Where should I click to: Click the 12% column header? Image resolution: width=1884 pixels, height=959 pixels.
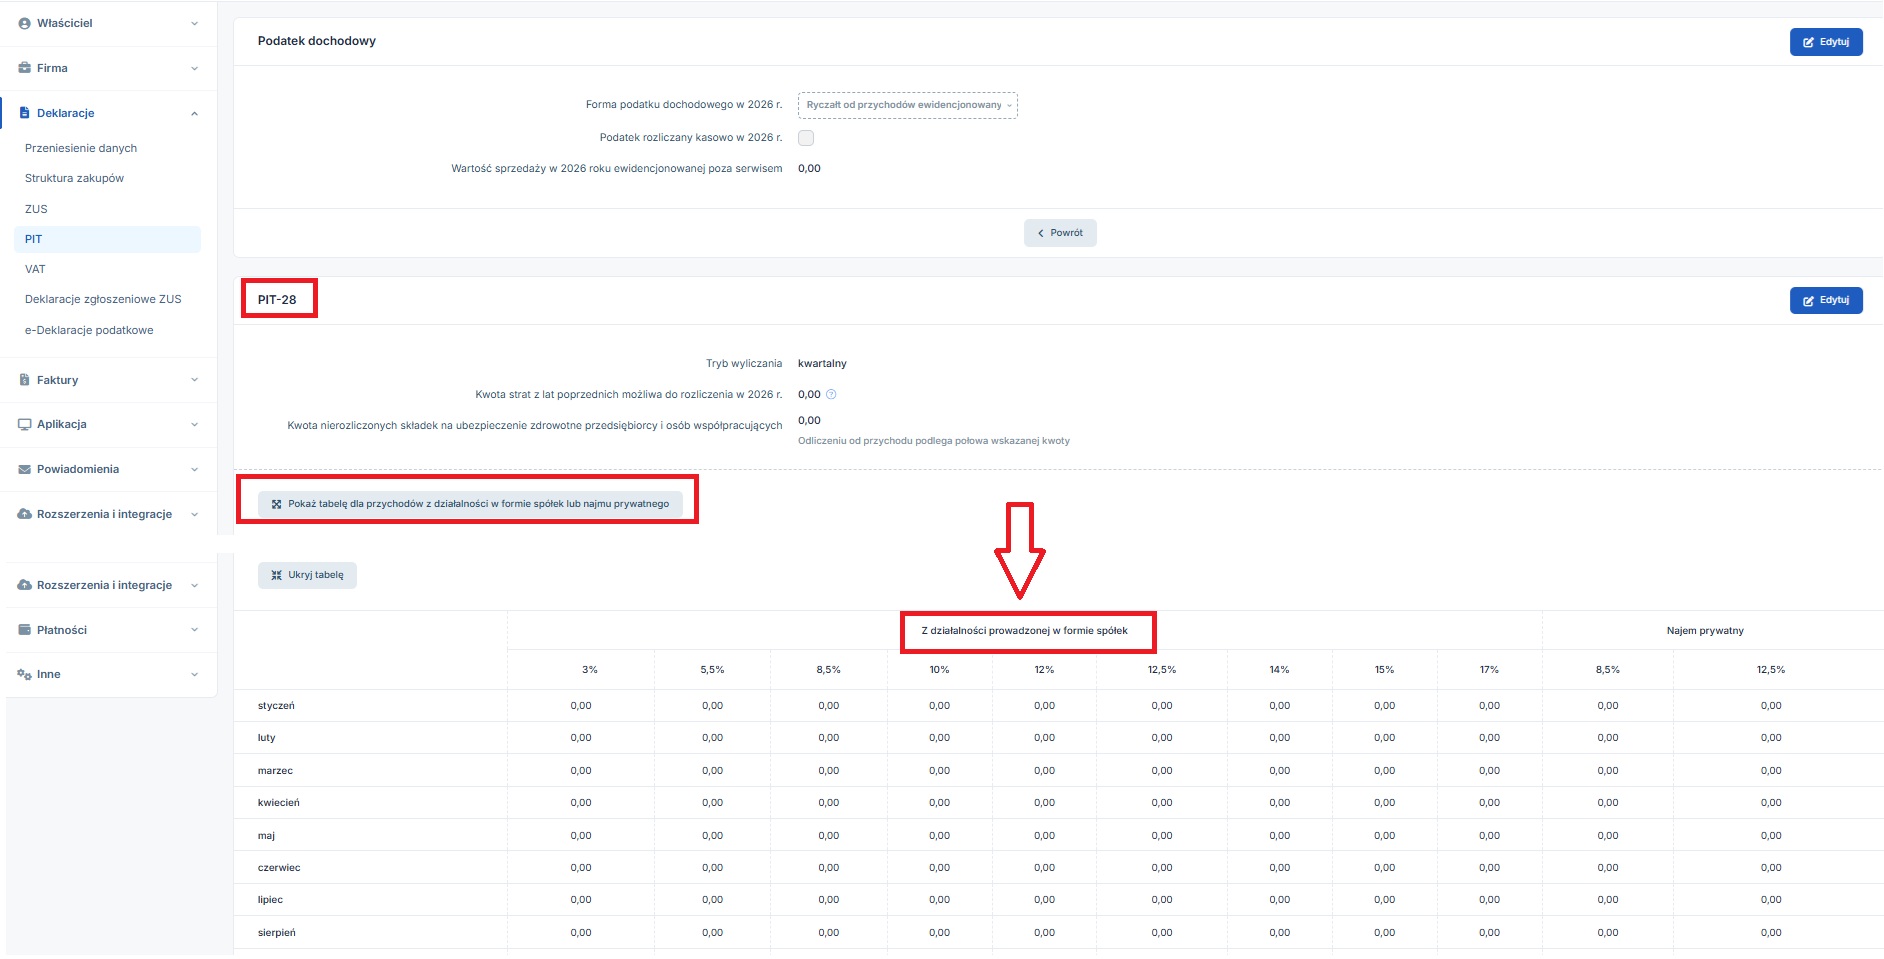click(x=1044, y=669)
